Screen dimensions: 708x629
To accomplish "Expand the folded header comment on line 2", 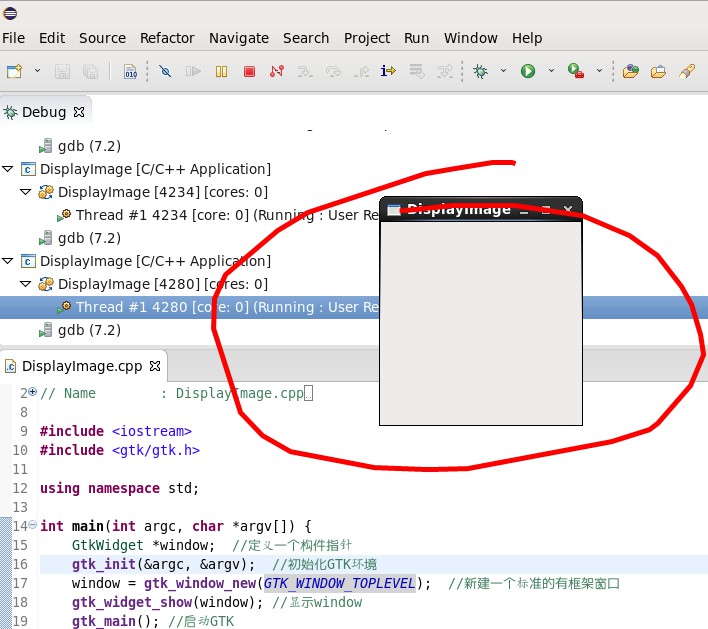I will pos(32,392).
